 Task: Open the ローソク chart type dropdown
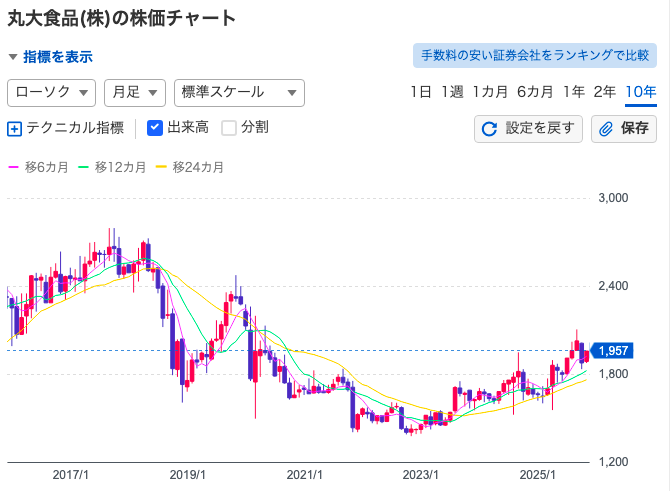(51, 92)
